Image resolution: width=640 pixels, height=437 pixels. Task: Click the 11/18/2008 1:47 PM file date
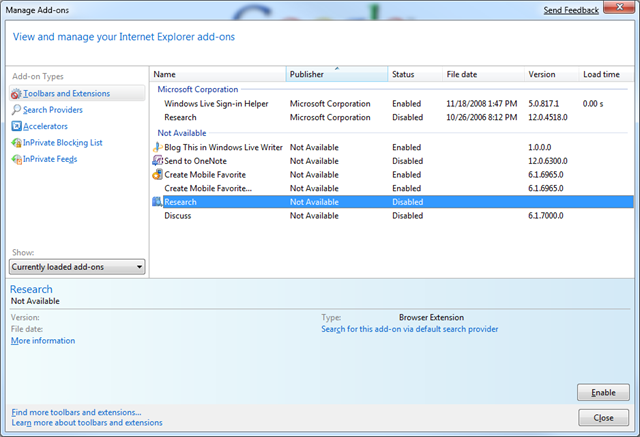(x=482, y=104)
